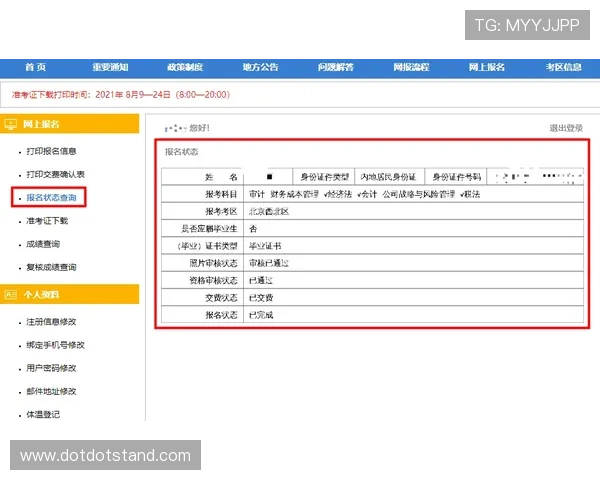Open 注册信息修改 in sidebar
The width and height of the screenshot is (600, 480).
tap(51, 322)
